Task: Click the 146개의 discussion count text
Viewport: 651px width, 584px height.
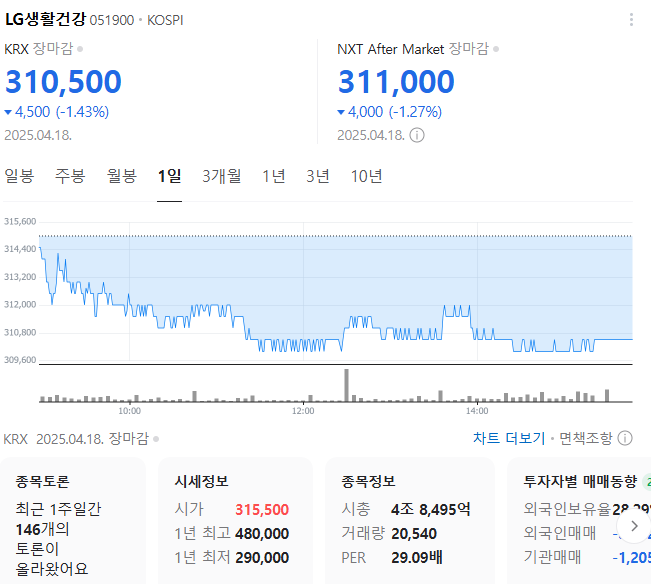Action: [42, 529]
